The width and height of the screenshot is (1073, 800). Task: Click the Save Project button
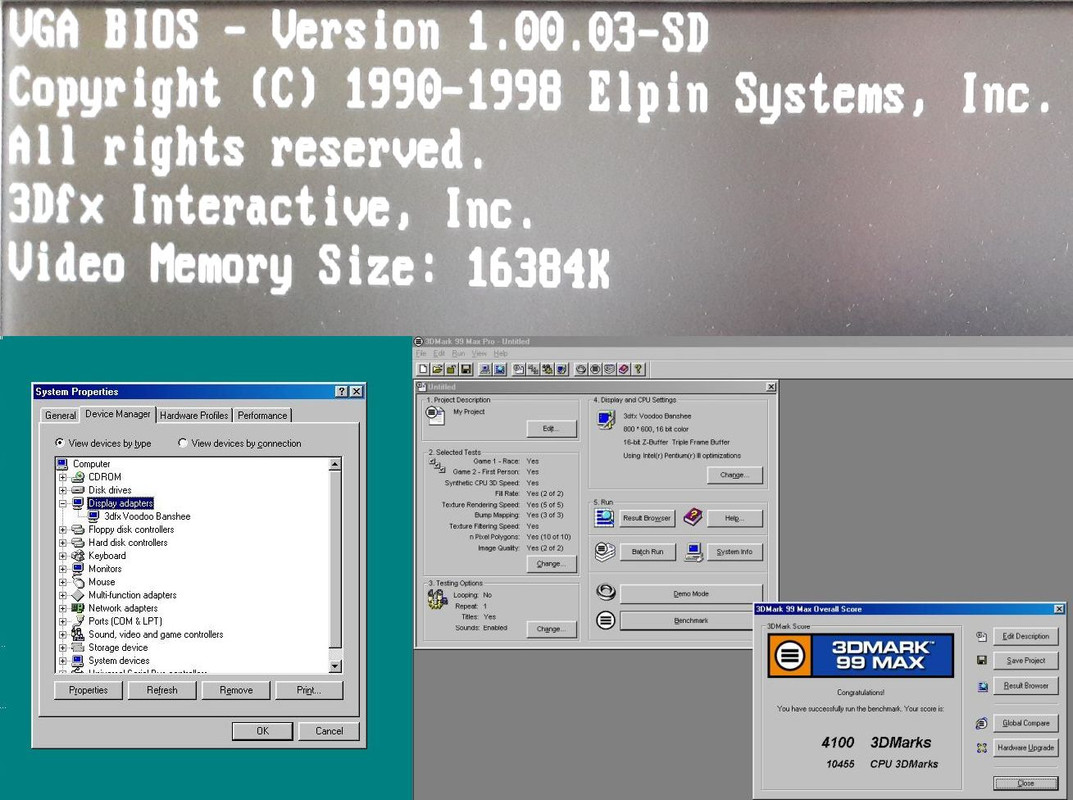point(1026,661)
